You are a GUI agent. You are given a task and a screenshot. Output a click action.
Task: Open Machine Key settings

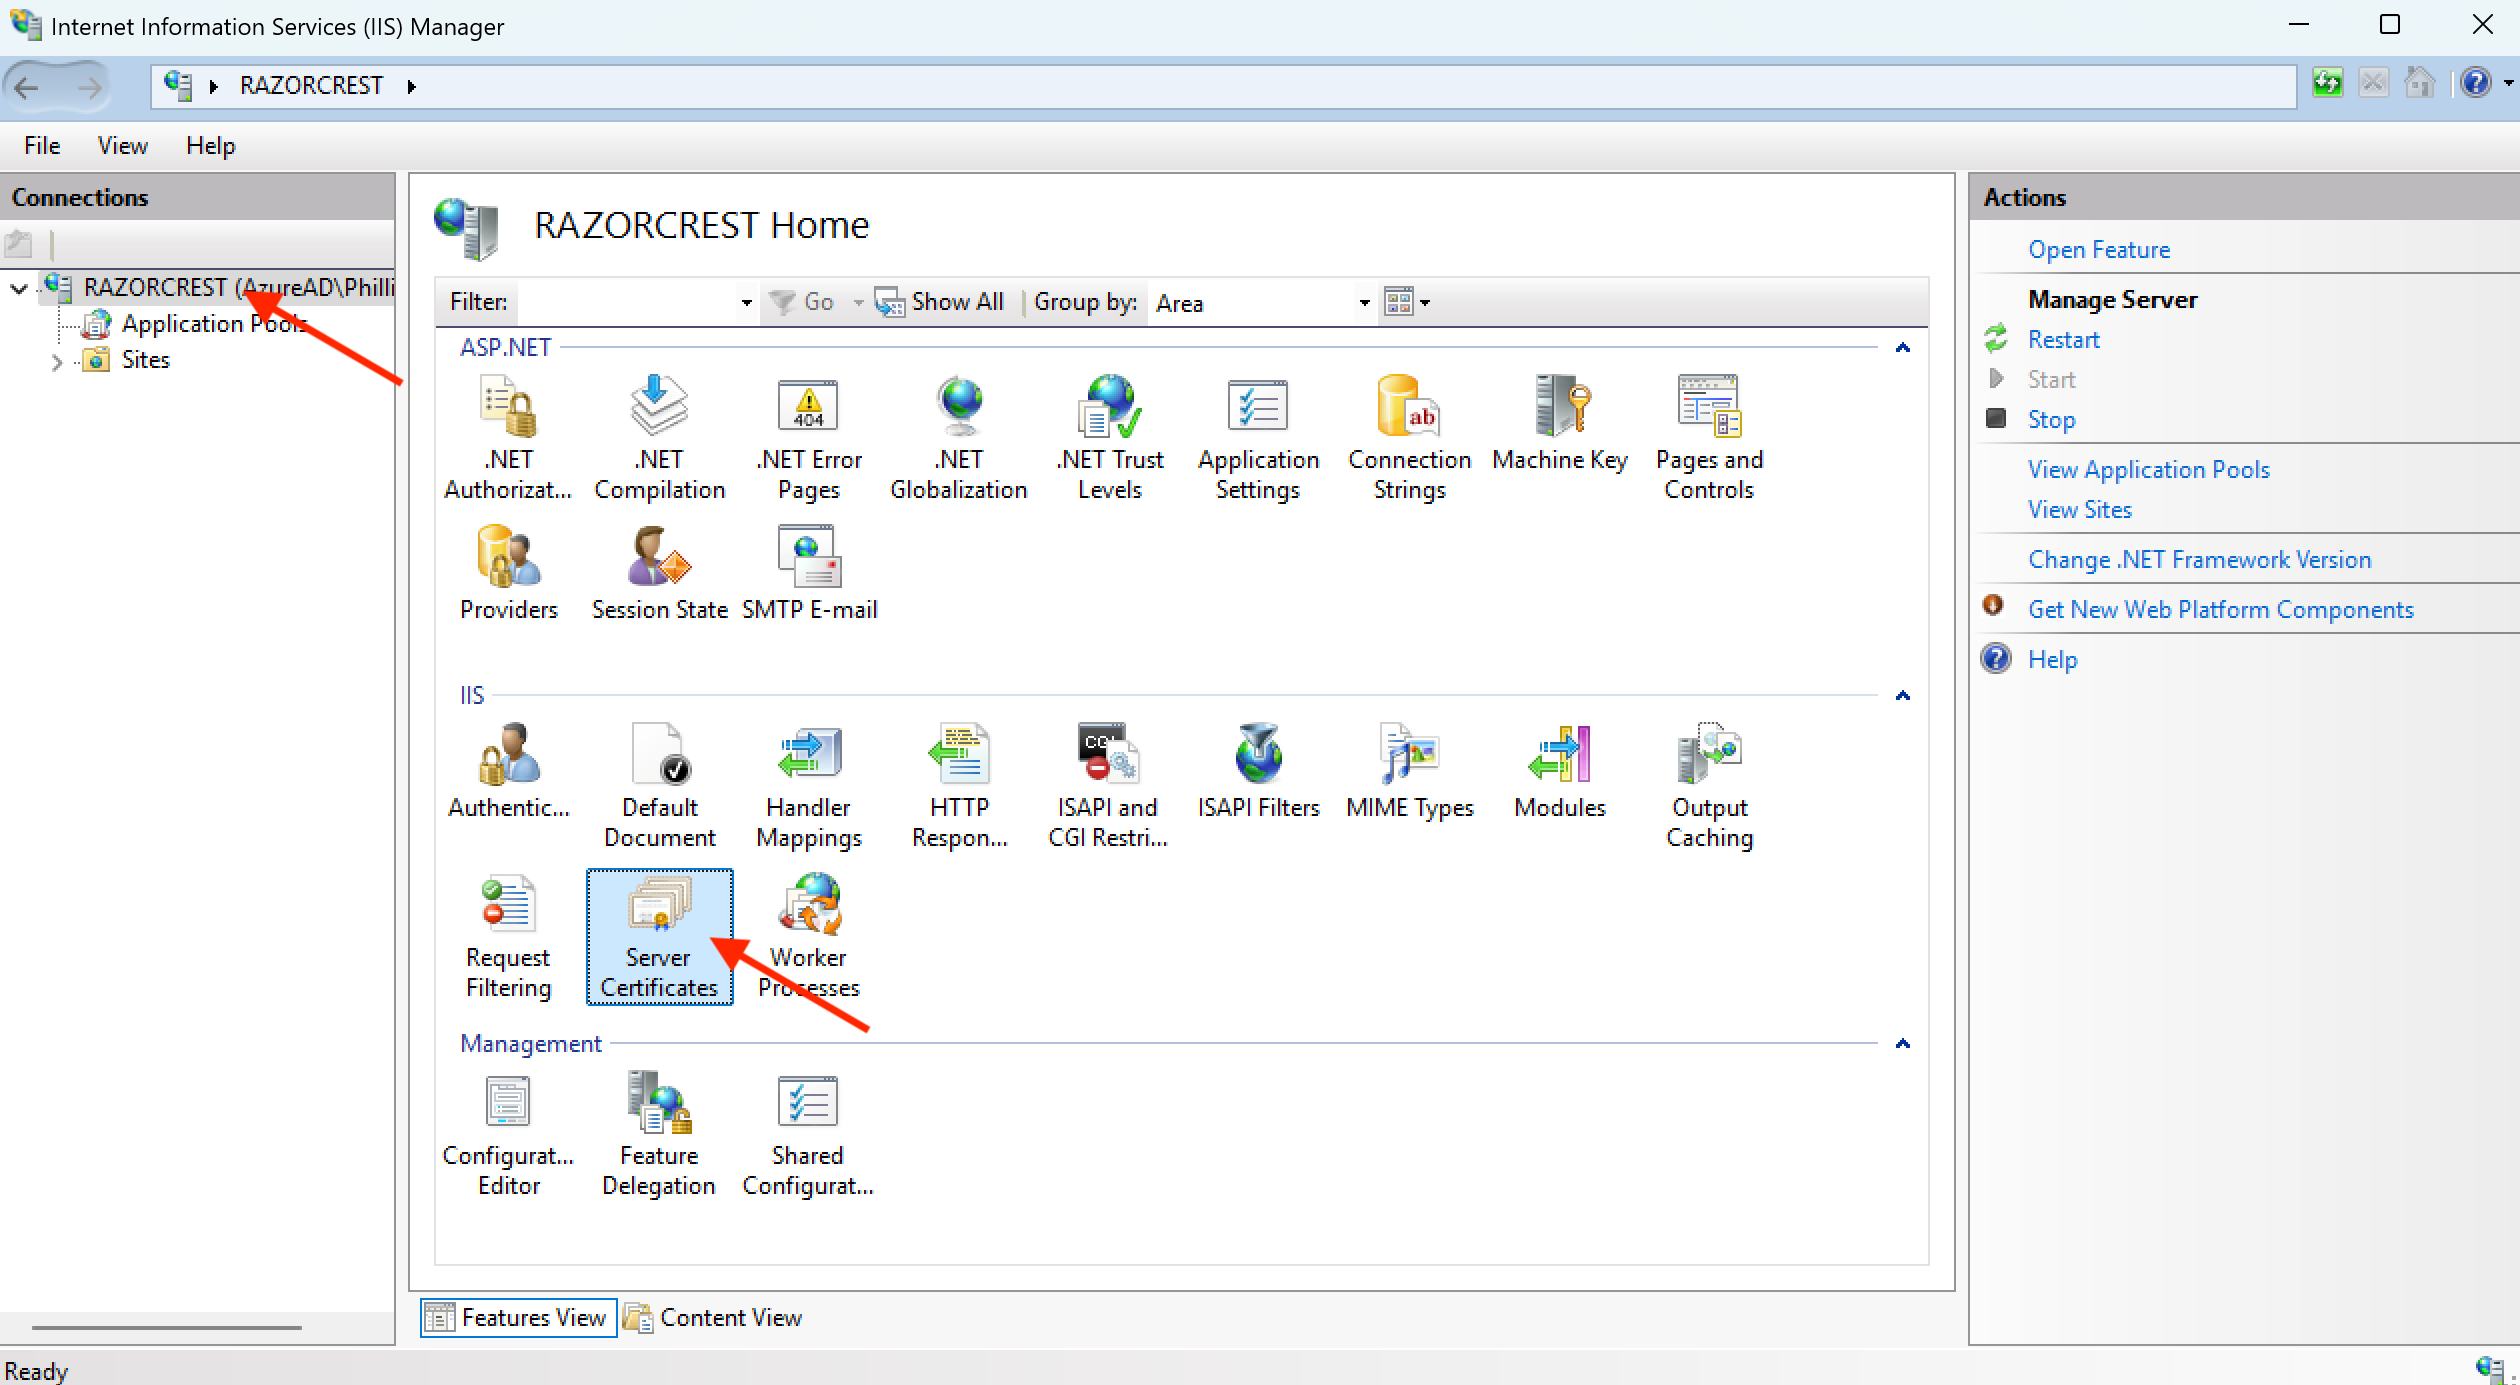coord(1558,435)
